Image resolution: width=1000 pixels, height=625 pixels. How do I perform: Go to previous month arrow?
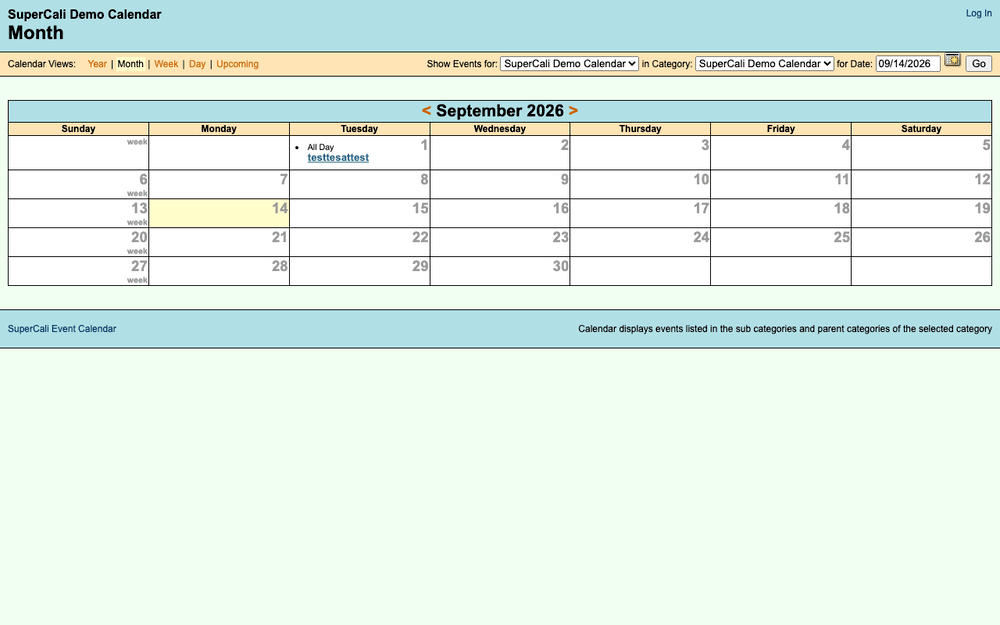[426, 110]
